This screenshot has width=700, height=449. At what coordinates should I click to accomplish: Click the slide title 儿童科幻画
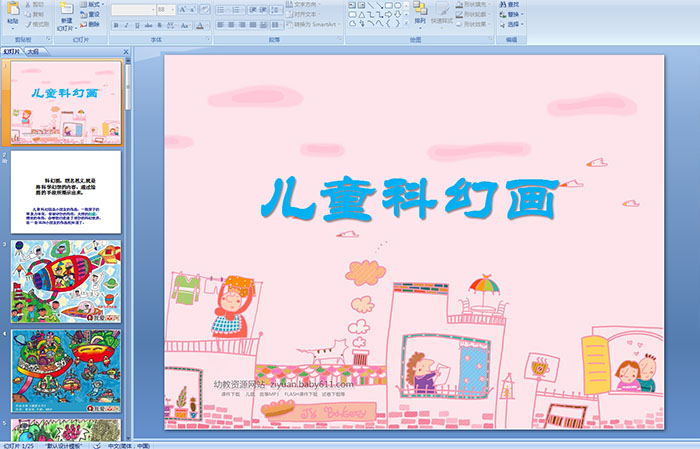point(409,199)
